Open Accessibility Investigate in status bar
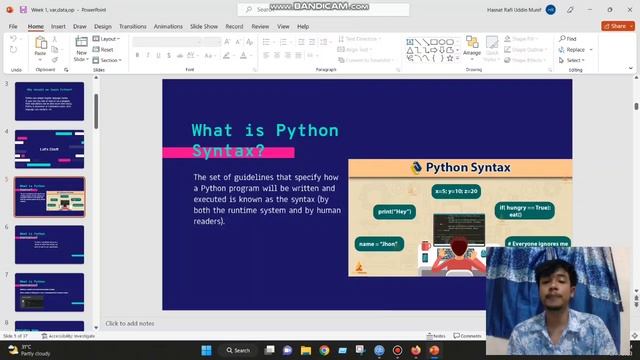 [68, 336]
